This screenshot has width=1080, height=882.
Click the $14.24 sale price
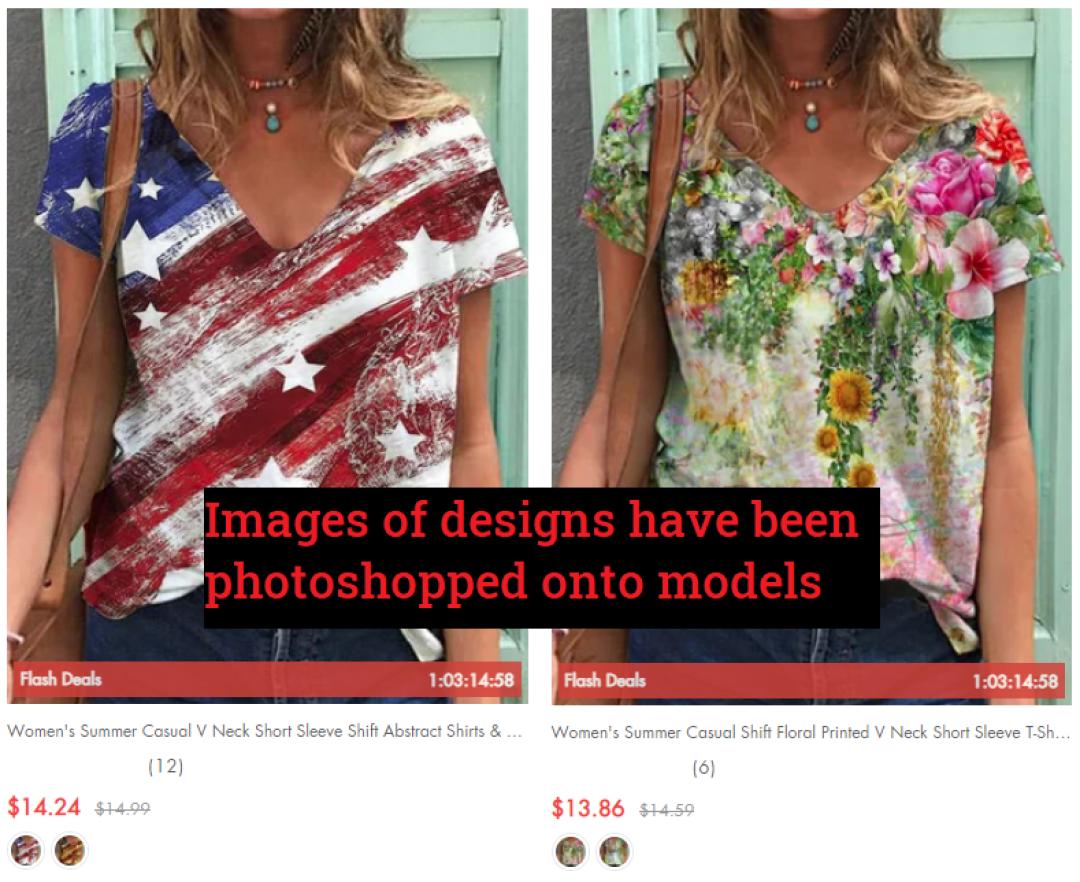point(44,806)
